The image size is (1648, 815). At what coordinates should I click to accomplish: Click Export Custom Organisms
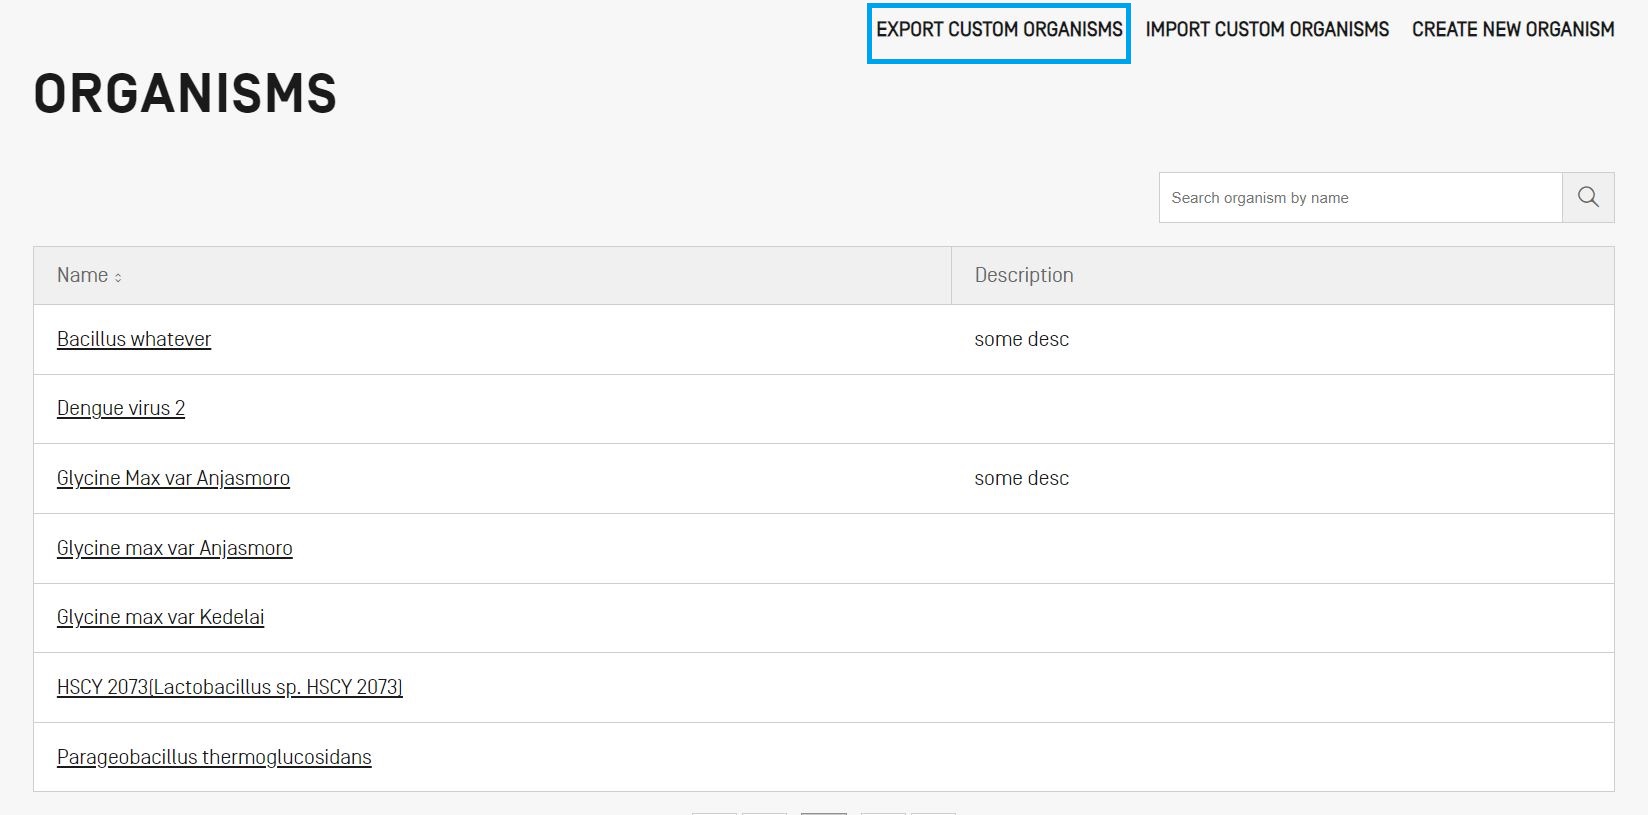[x=998, y=30]
